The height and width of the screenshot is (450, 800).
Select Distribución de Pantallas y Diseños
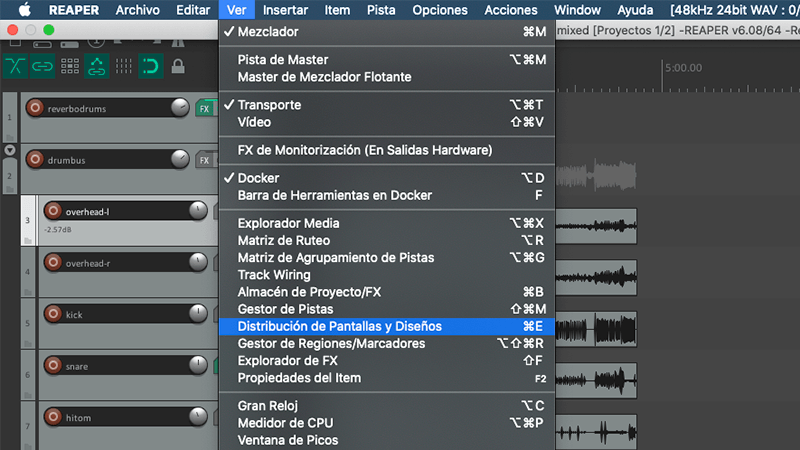[339, 326]
